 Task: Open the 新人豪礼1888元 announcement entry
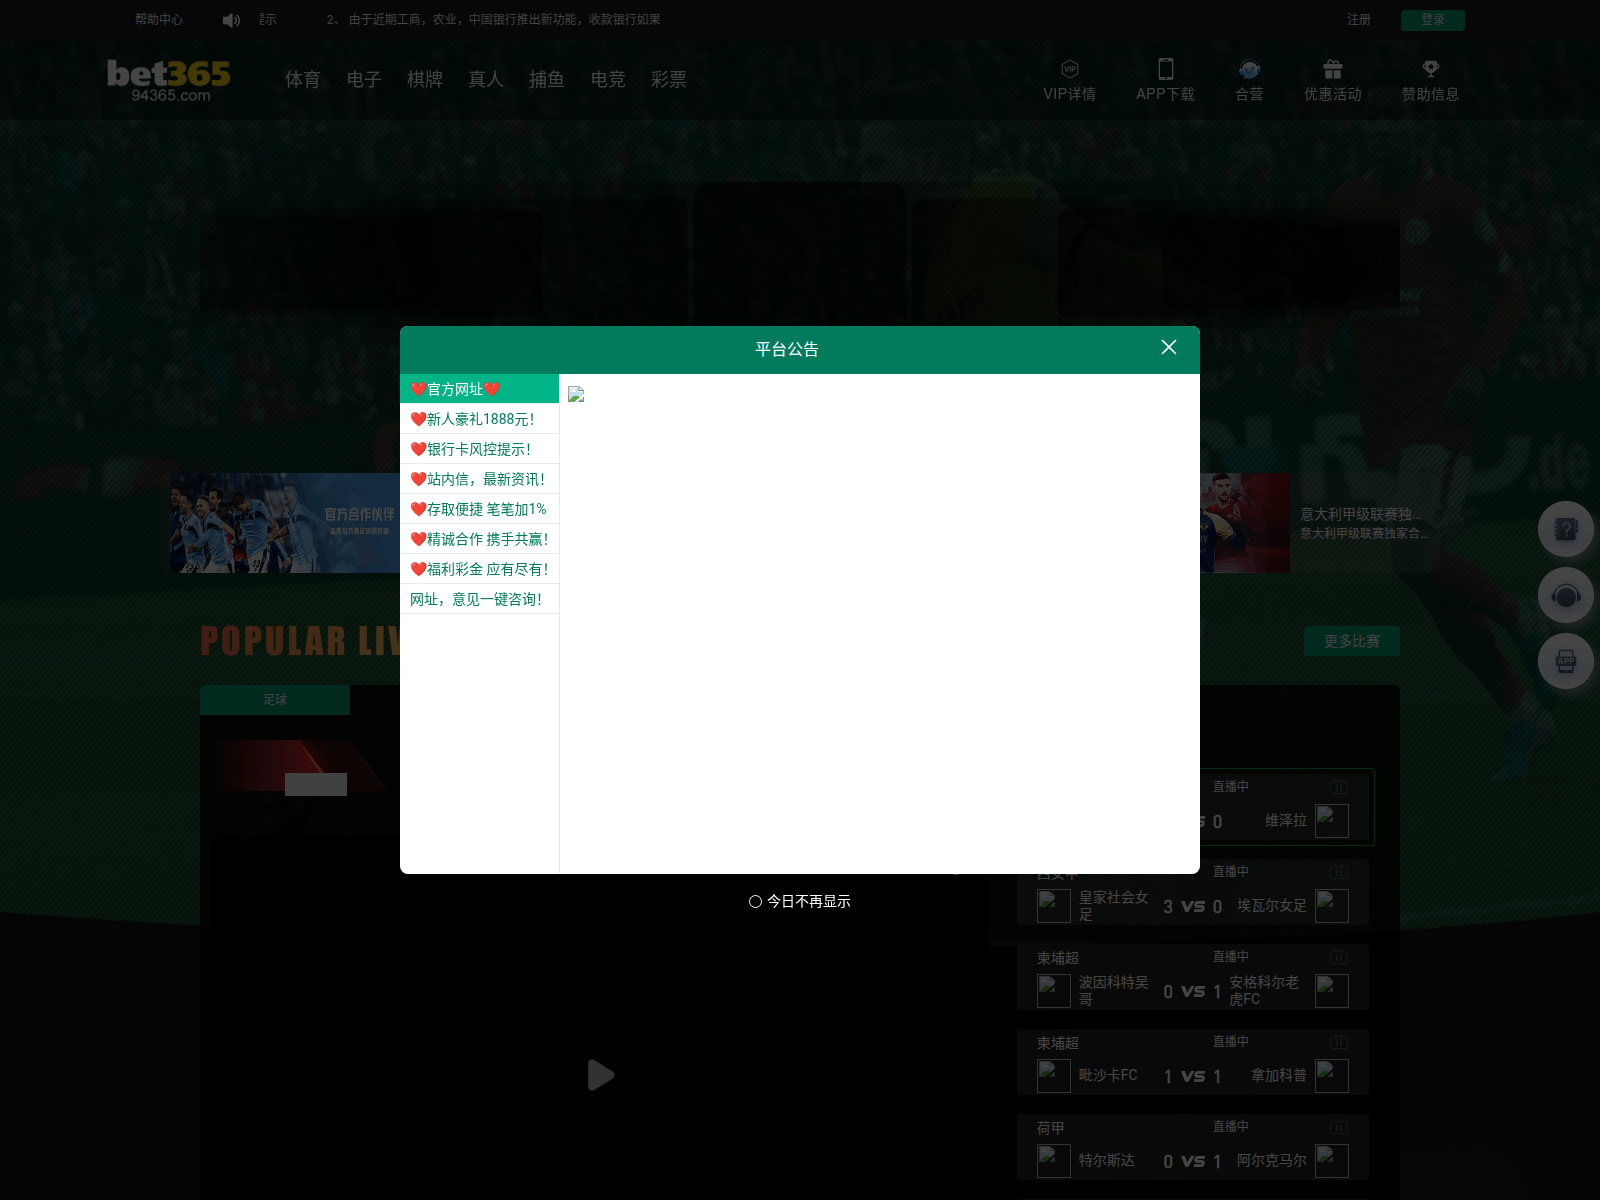tap(479, 419)
